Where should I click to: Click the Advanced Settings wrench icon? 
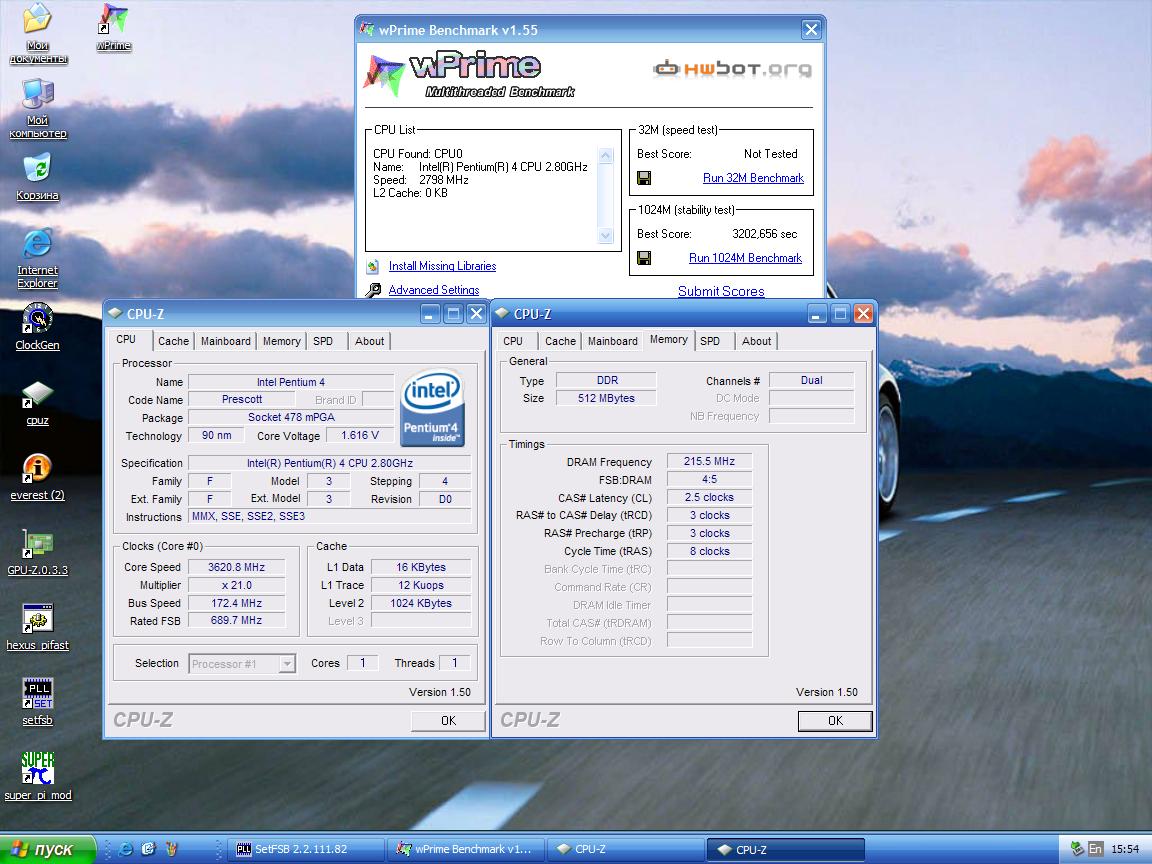[x=373, y=290]
